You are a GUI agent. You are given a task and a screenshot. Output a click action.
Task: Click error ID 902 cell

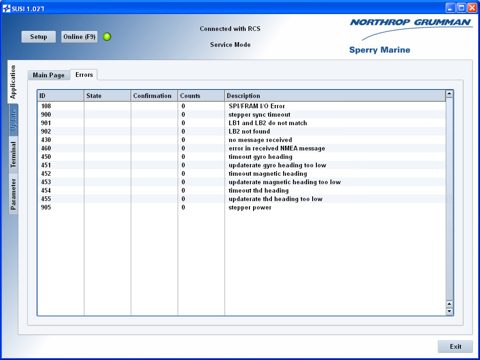60,131
